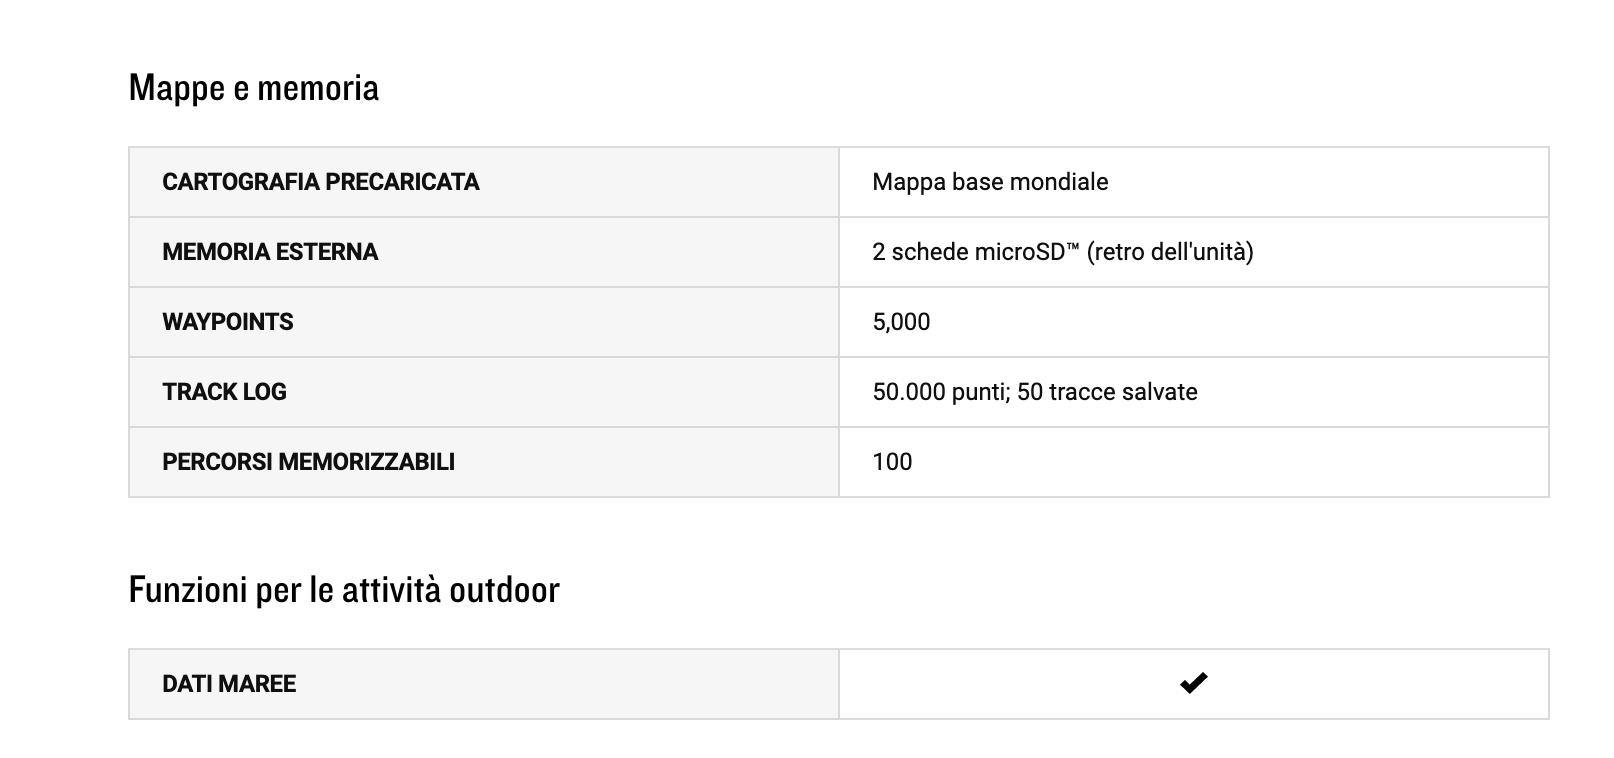Click the Dati Maree checkmark icon
The height and width of the screenshot is (758, 1614).
coord(1193,683)
